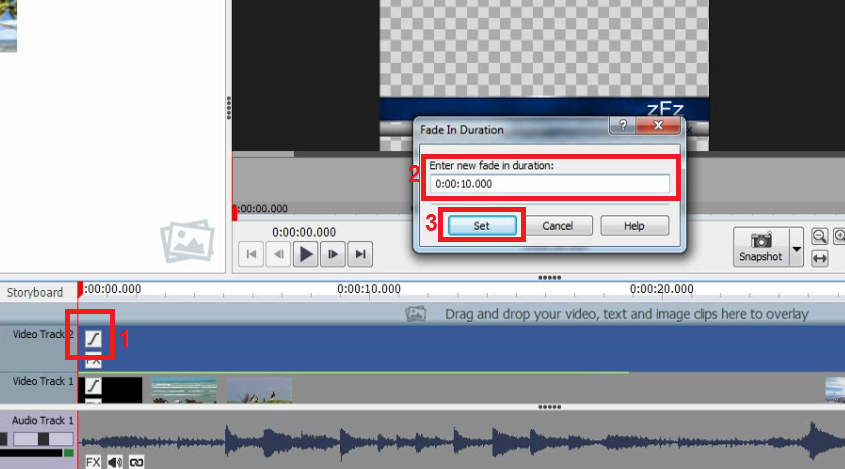Step forward one frame

point(333,254)
